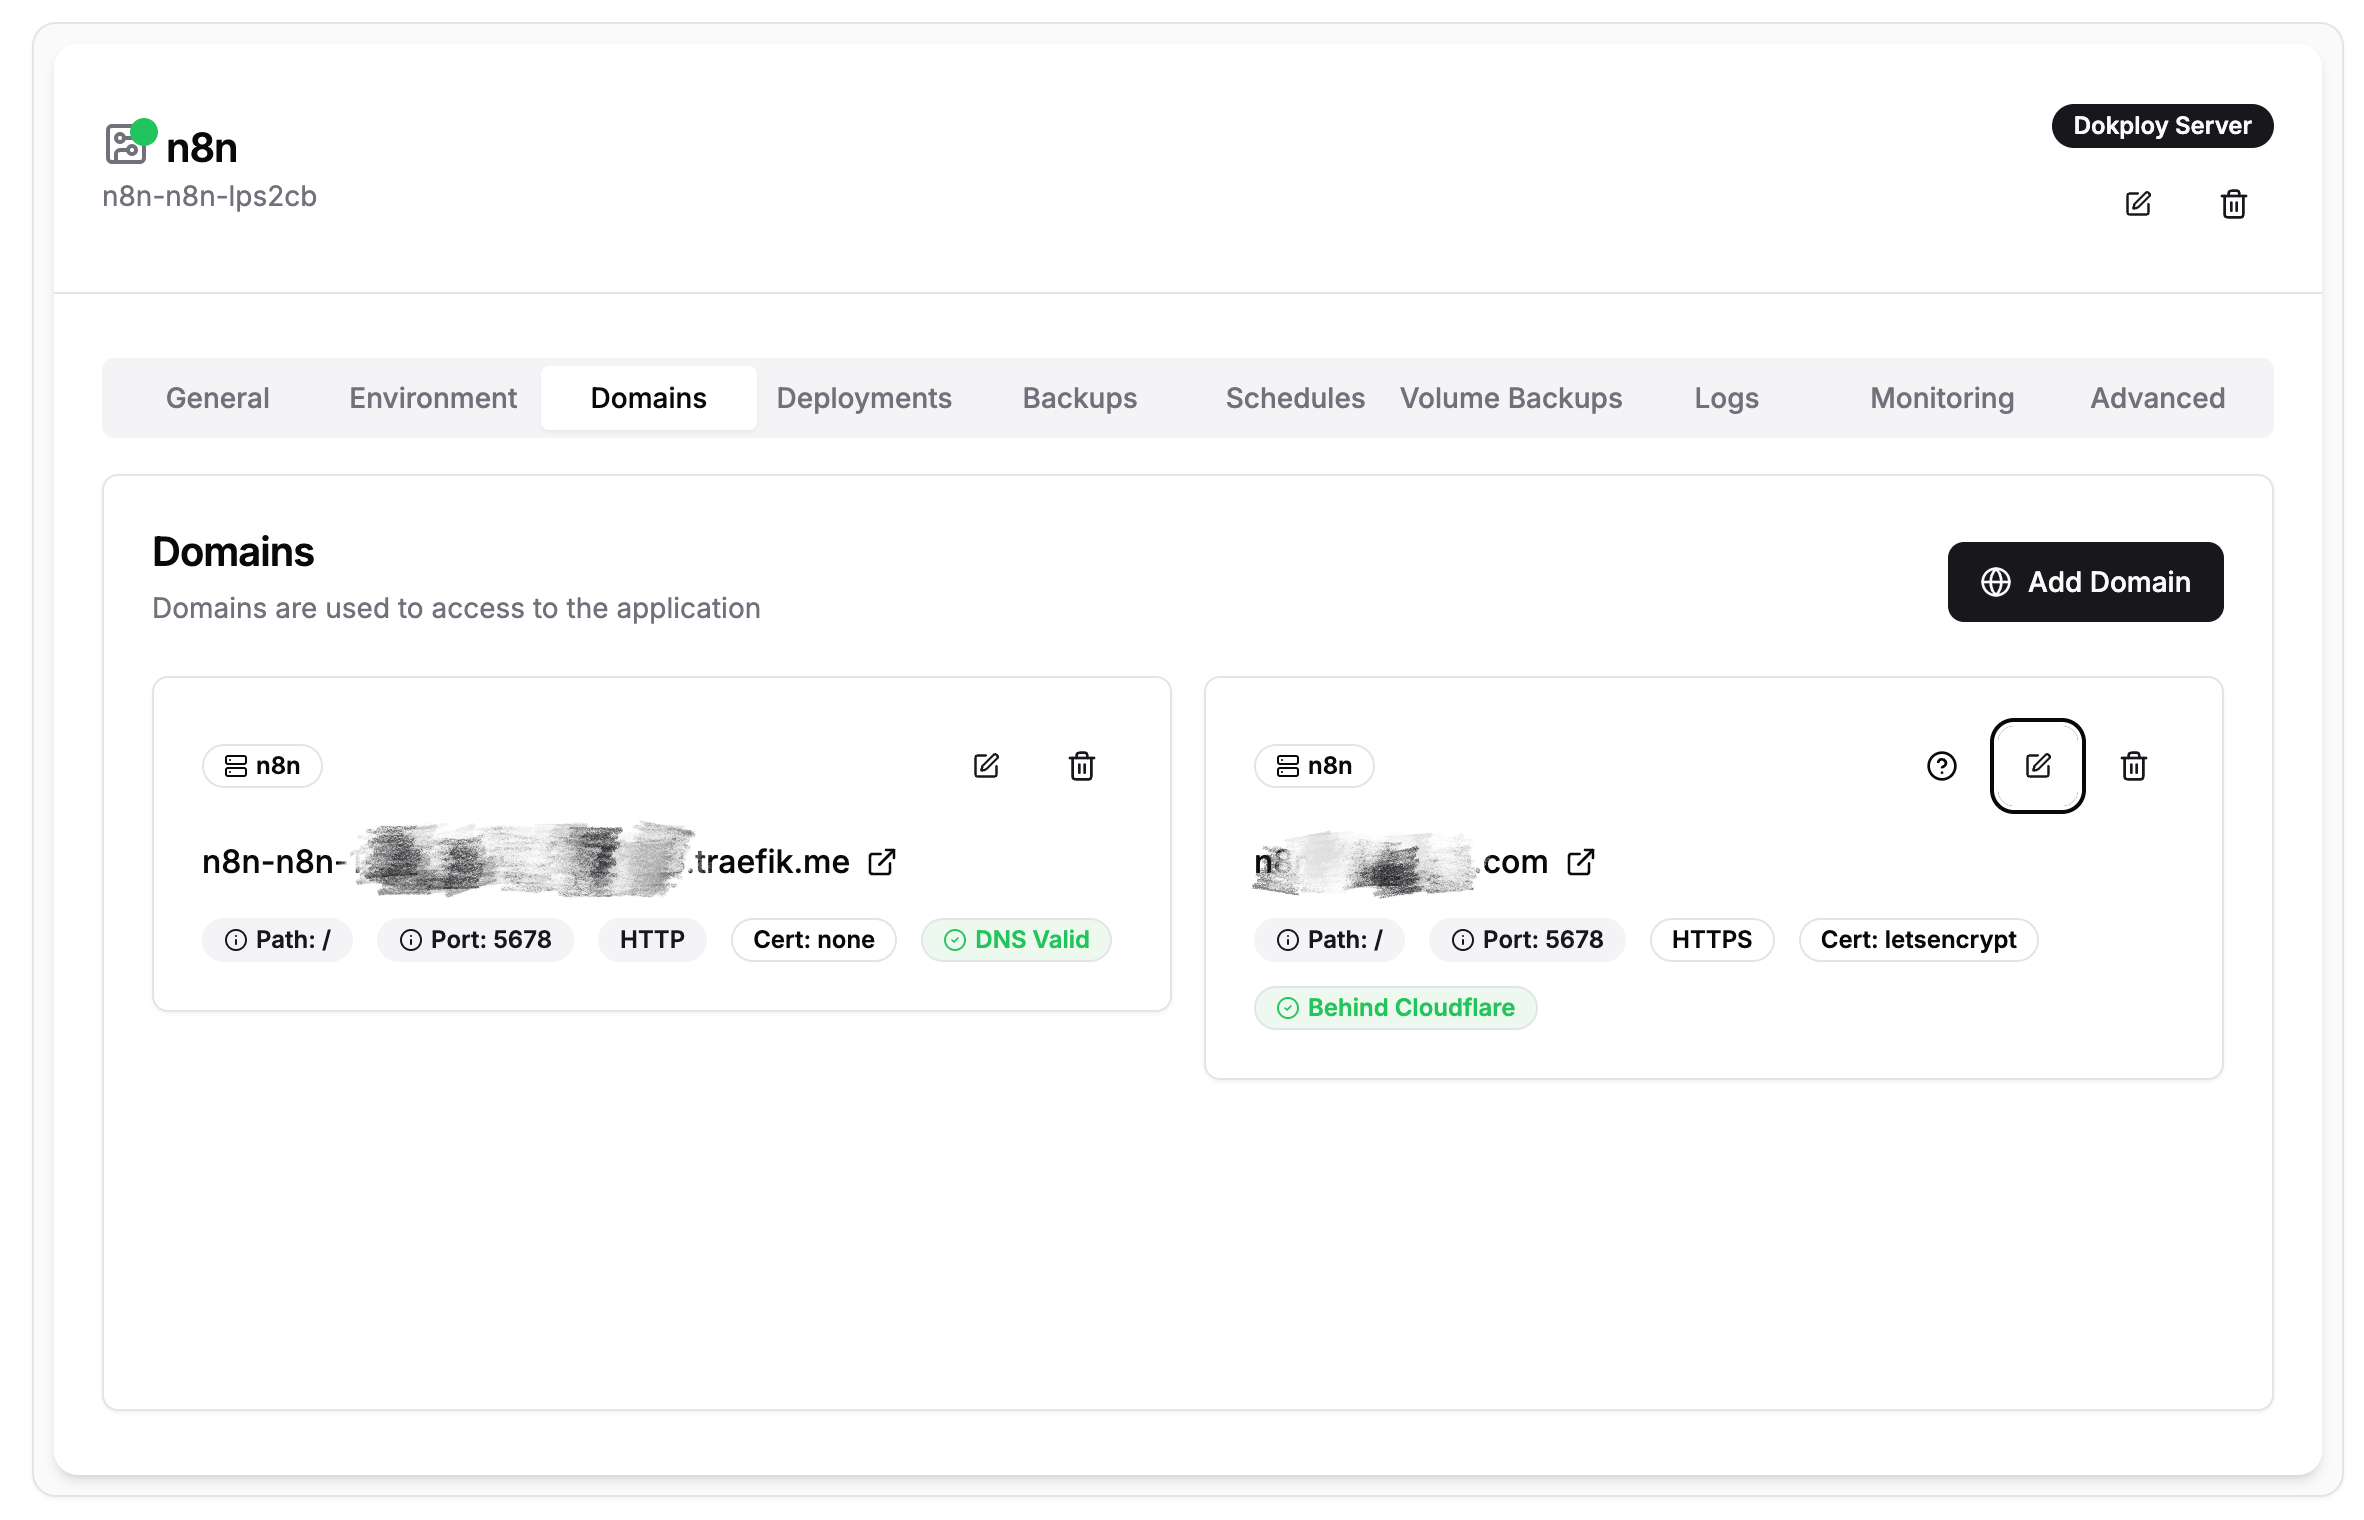Click globe icon in Add Domain button
The image size is (2364, 1520).
pyautogui.click(x=1996, y=582)
